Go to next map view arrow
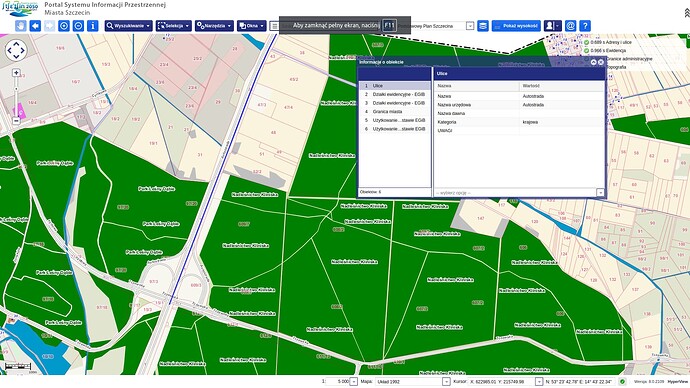Viewport: 690px width, 388px height. (x=49, y=26)
